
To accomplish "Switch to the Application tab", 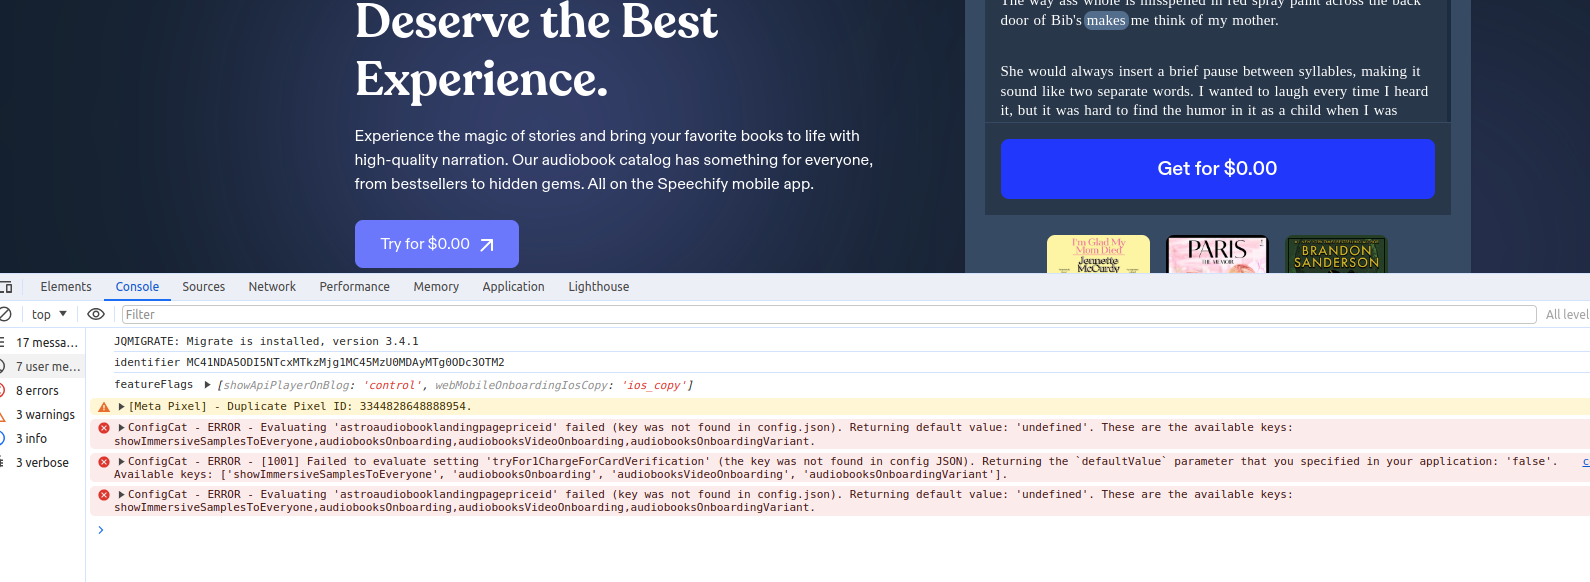I will click(x=513, y=287).
